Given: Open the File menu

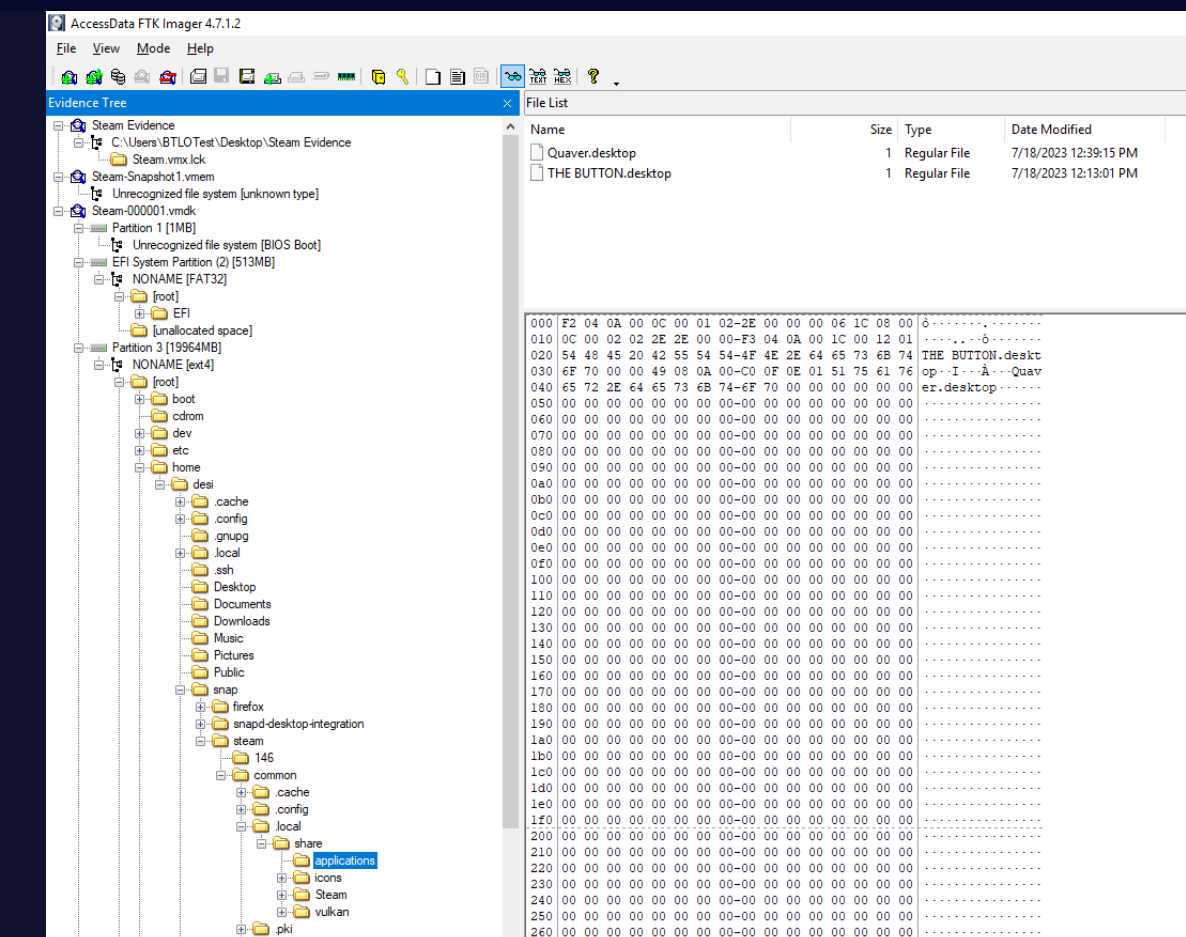Looking at the screenshot, I should (x=66, y=48).
